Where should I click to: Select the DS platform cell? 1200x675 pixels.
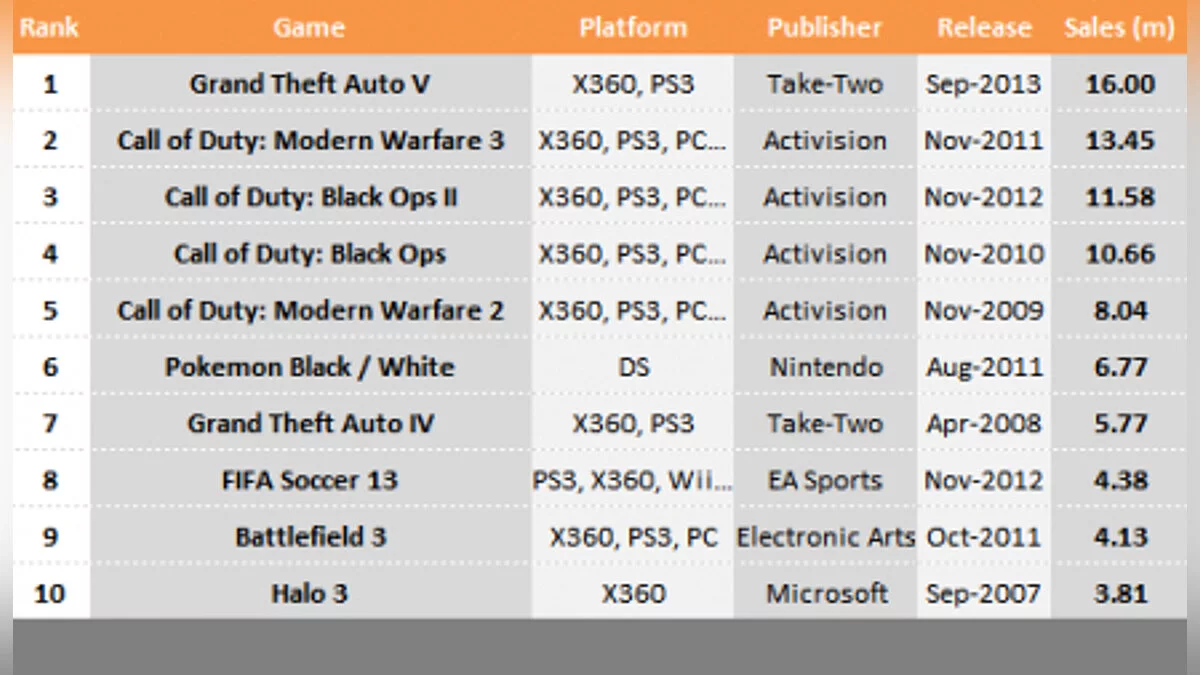click(633, 367)
